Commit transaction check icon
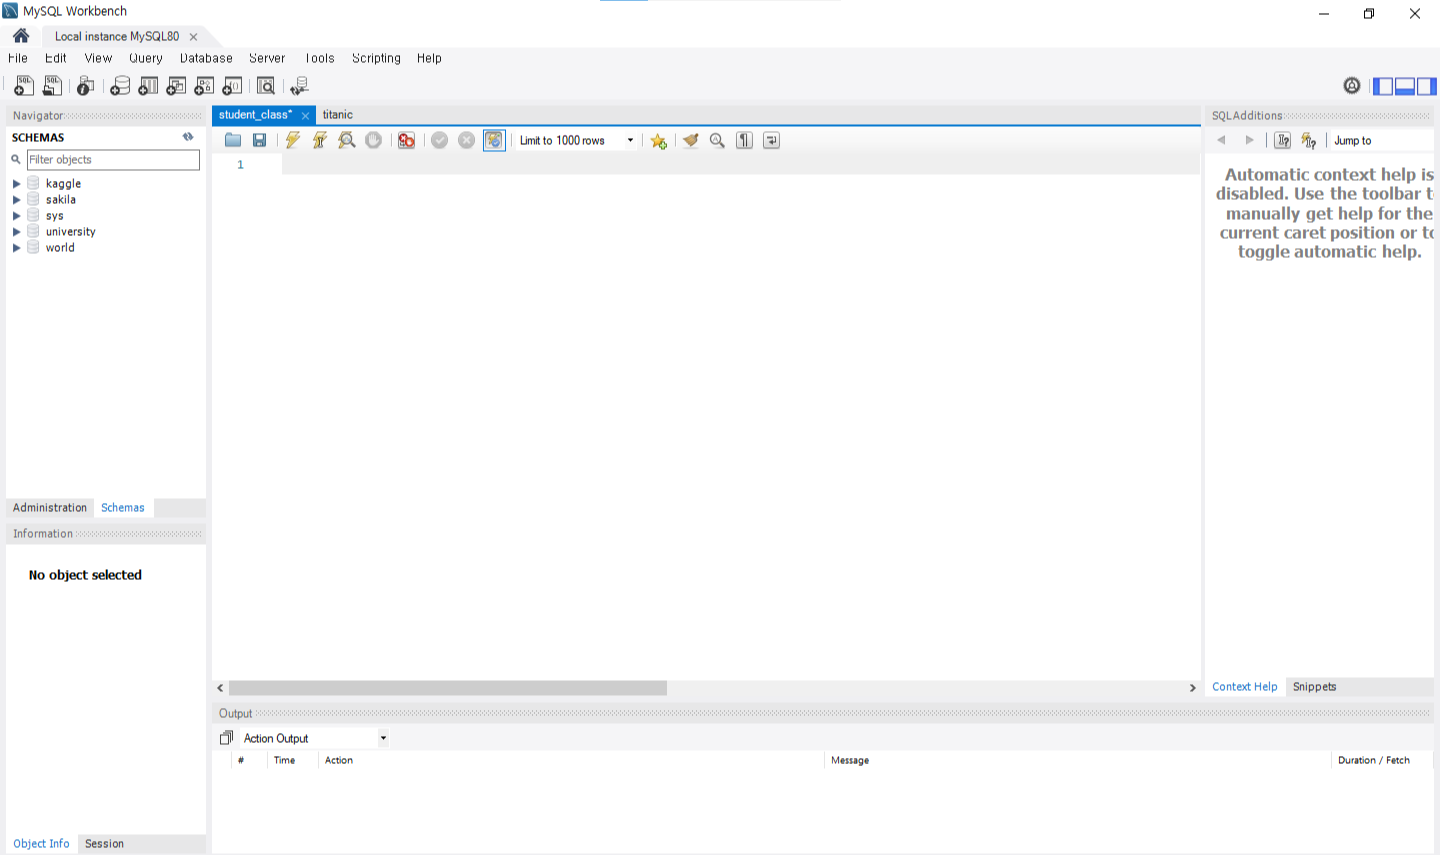This screenshot has width=1440, height=855. (x=439, y=140)
